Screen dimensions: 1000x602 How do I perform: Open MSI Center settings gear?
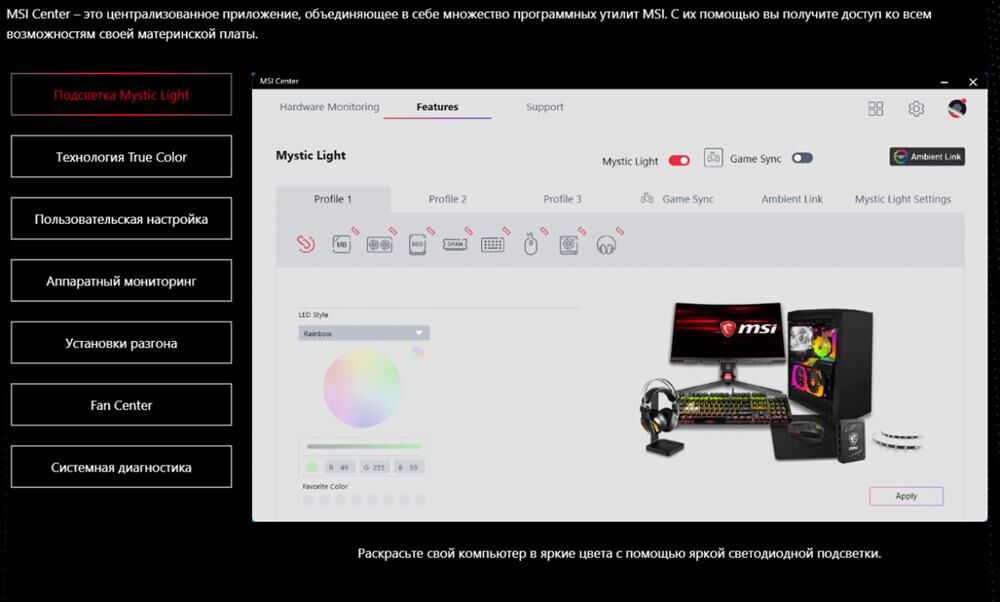(916, 108)
